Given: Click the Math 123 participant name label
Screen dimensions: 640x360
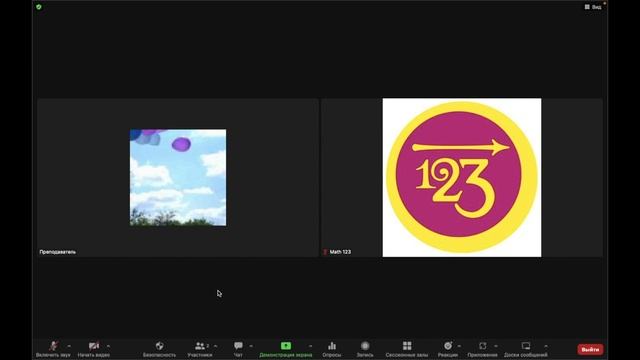Looking at the screenshot, I should click(x=340, y=252).
